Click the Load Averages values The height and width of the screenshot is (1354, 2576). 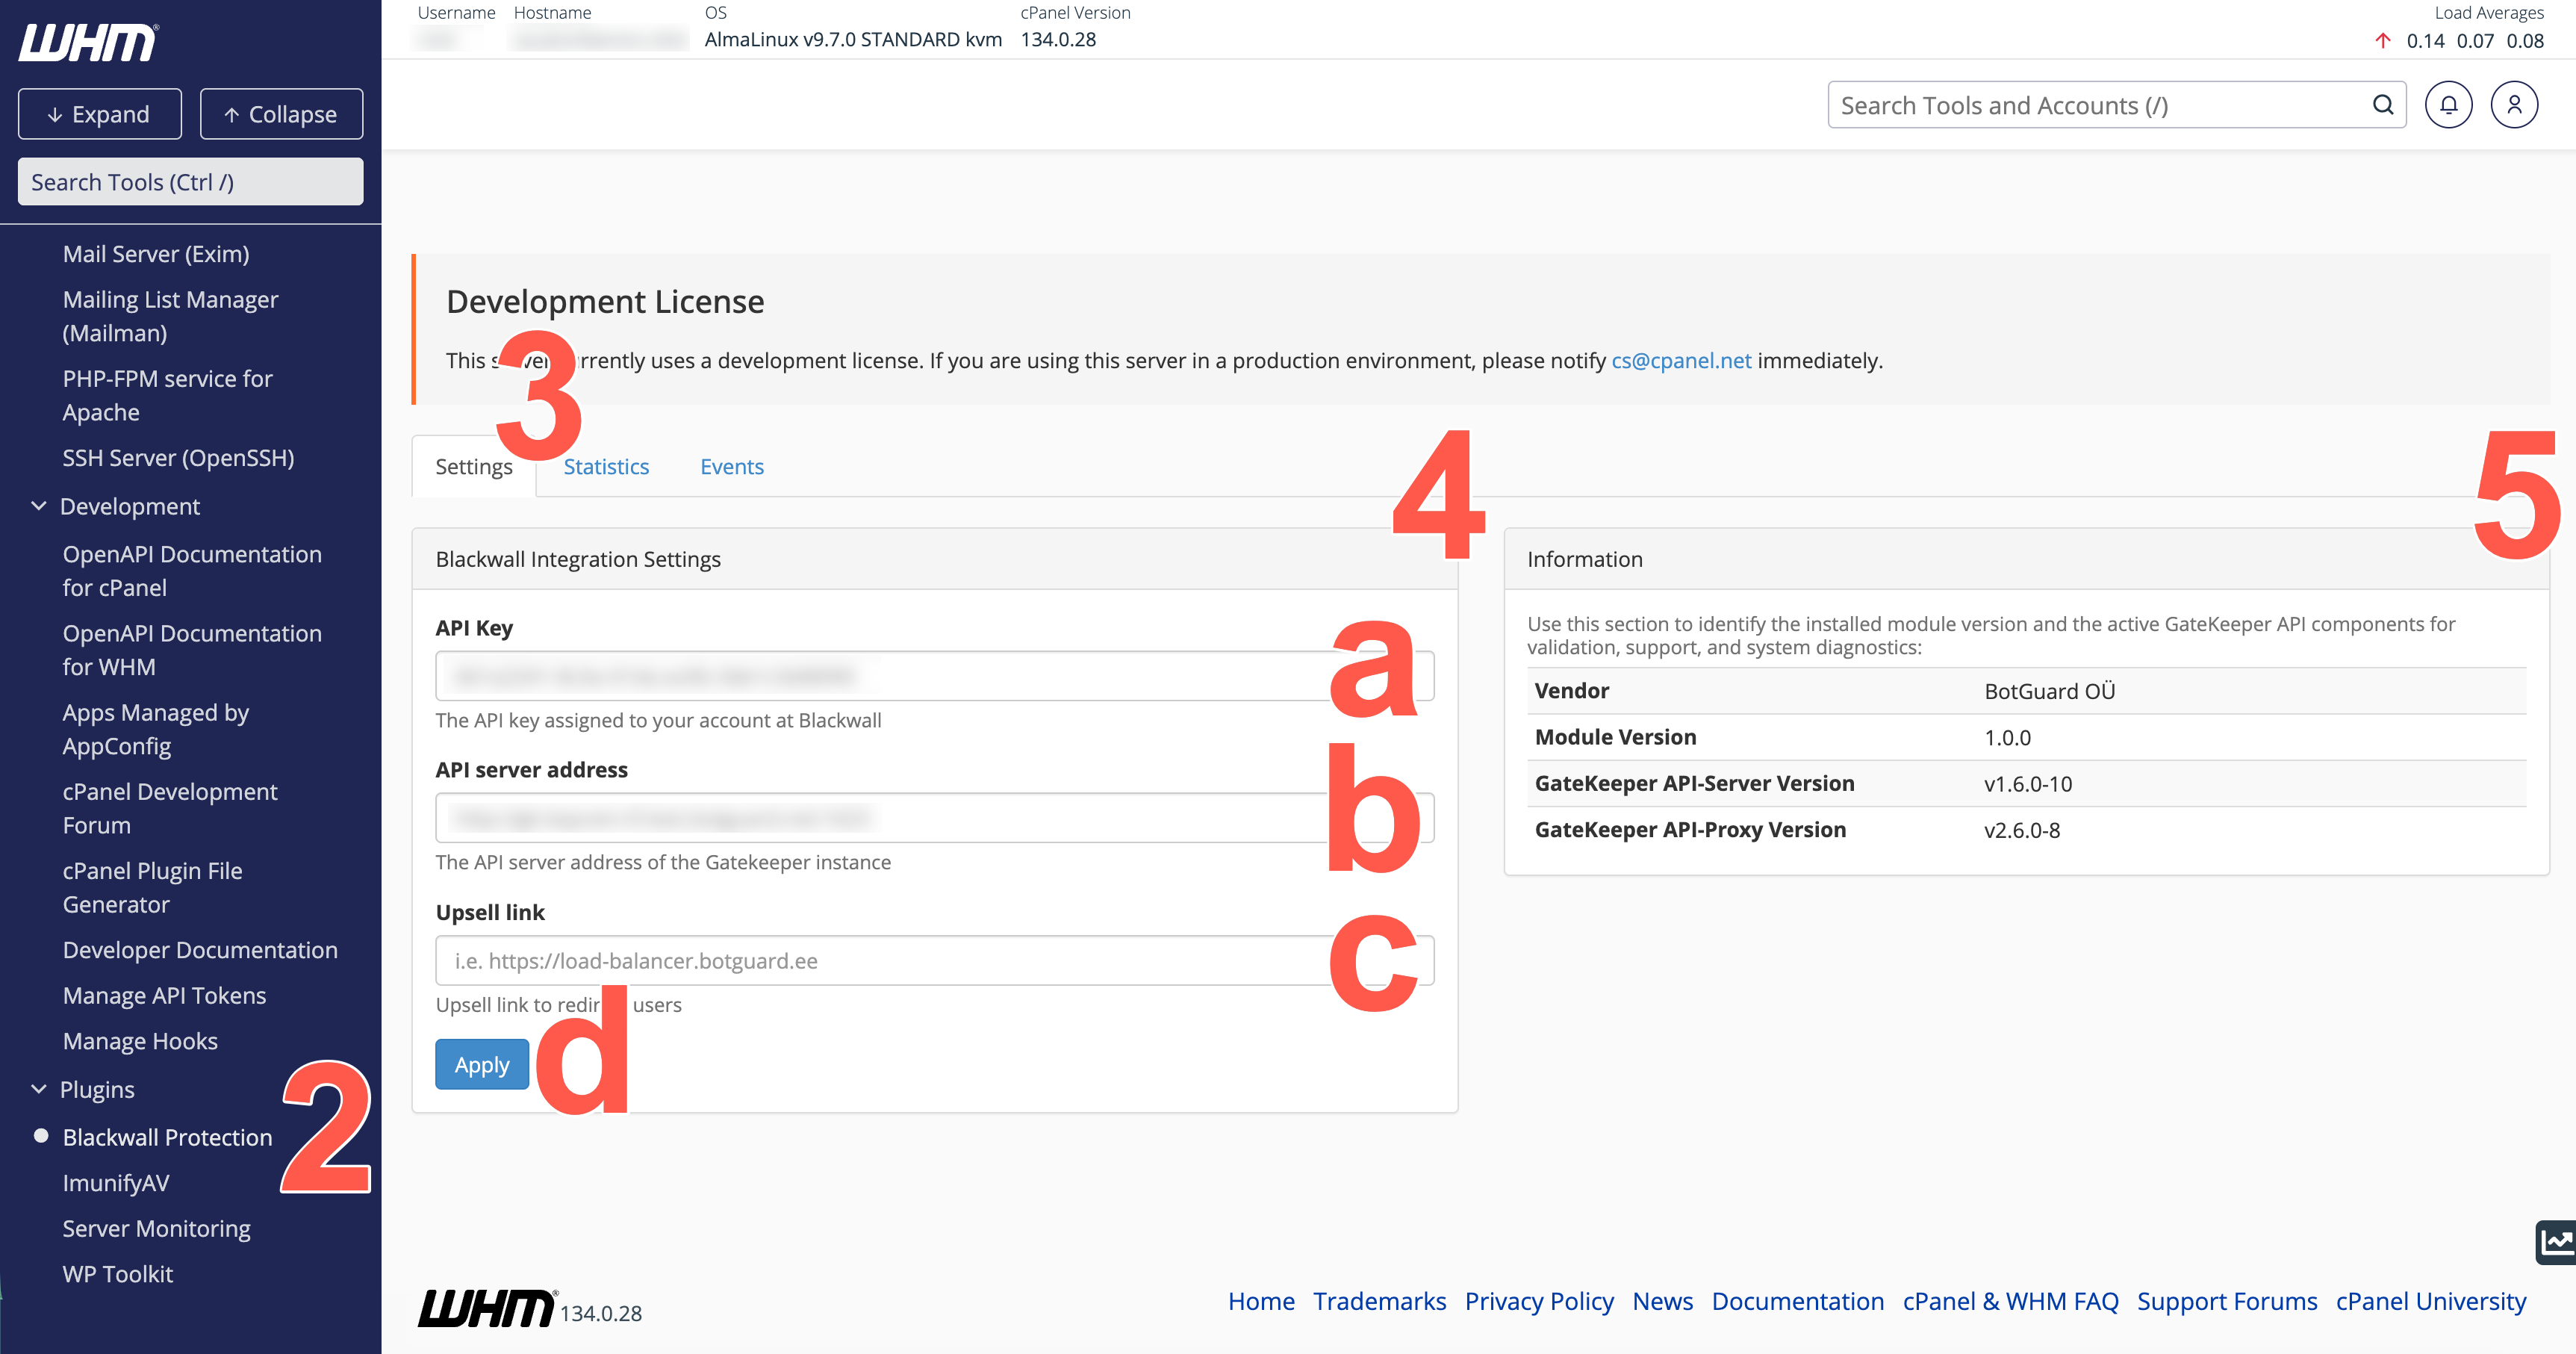pos(2475,40)
